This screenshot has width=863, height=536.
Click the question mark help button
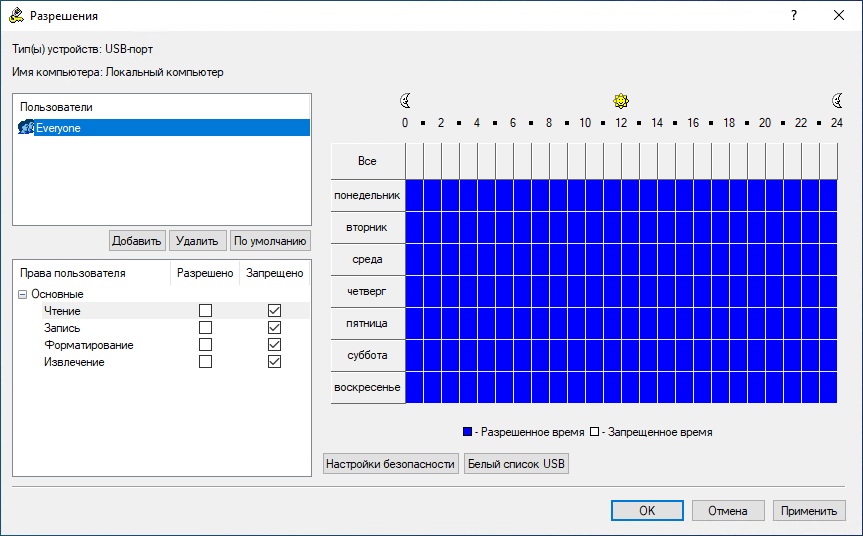pos(794,15)
